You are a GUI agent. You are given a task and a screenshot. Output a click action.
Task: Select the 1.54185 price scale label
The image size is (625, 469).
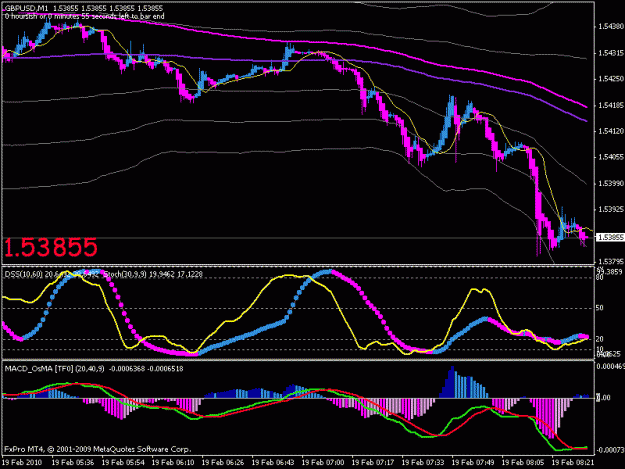coord(610,105)
